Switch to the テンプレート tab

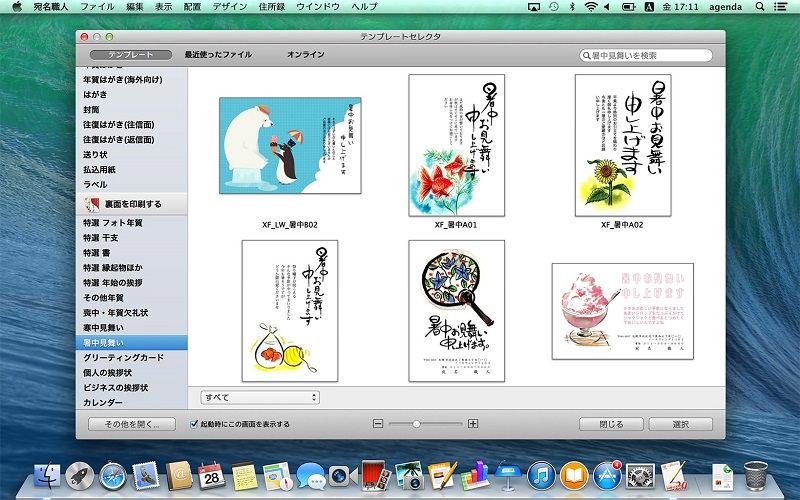[x=131, y=55]
